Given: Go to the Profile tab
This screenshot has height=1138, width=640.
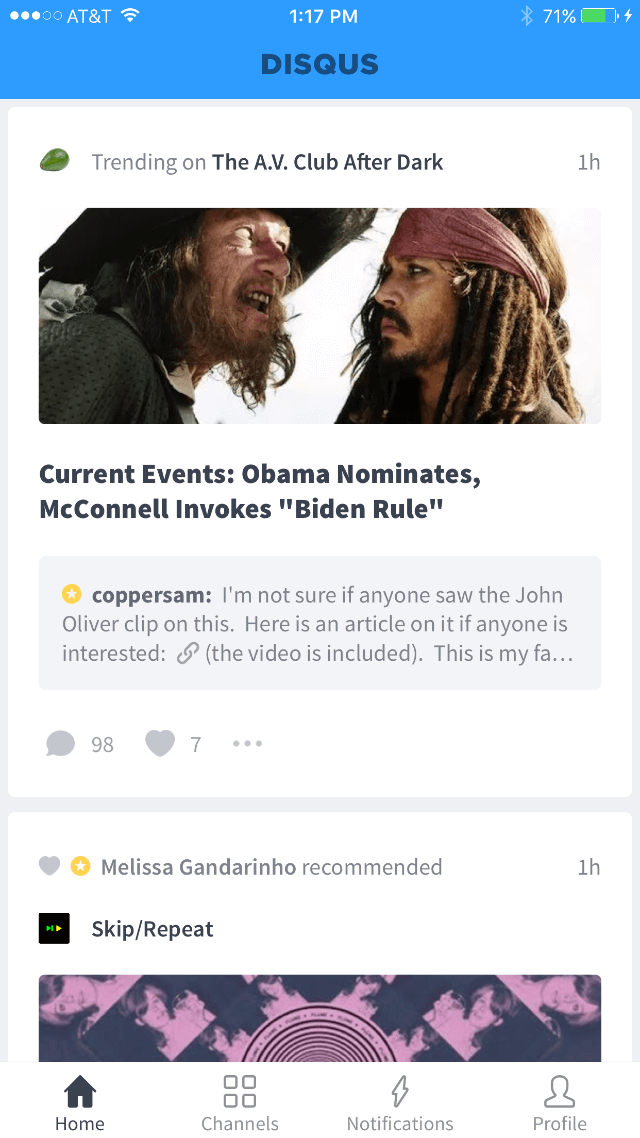Looking at the screenshot, I should point(559,1101).
